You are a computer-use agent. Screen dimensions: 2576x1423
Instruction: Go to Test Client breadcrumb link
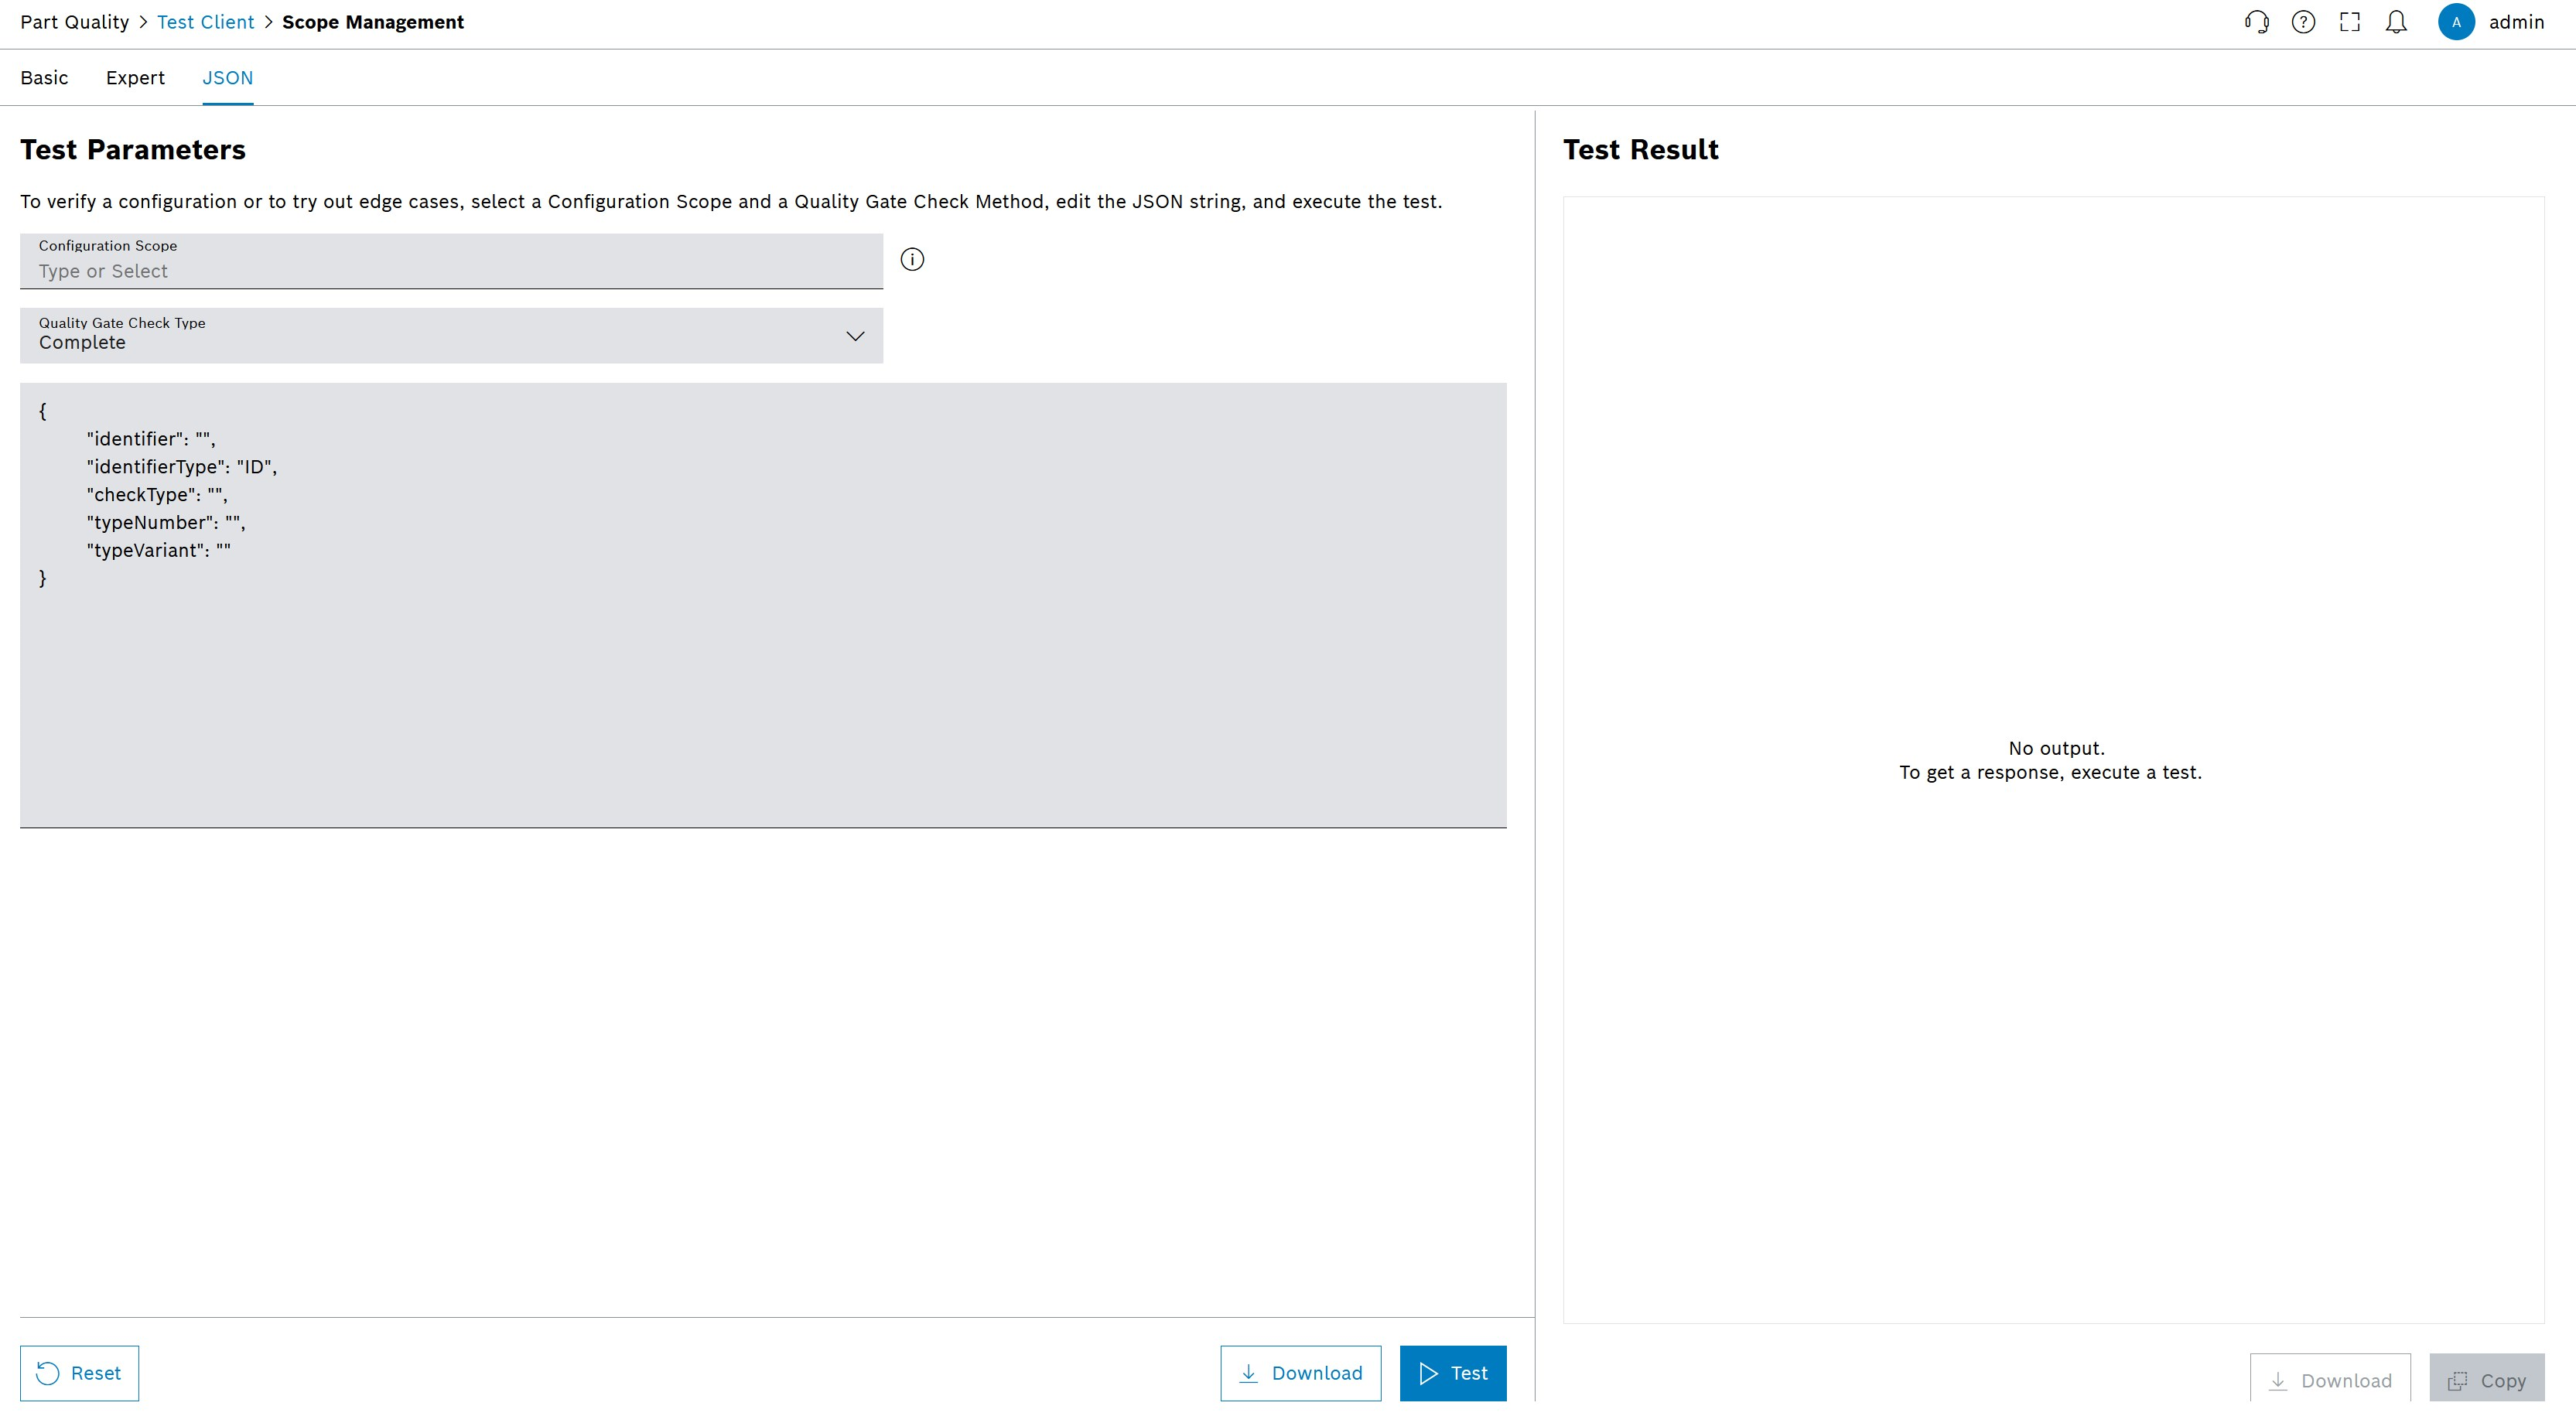point(205,22)
